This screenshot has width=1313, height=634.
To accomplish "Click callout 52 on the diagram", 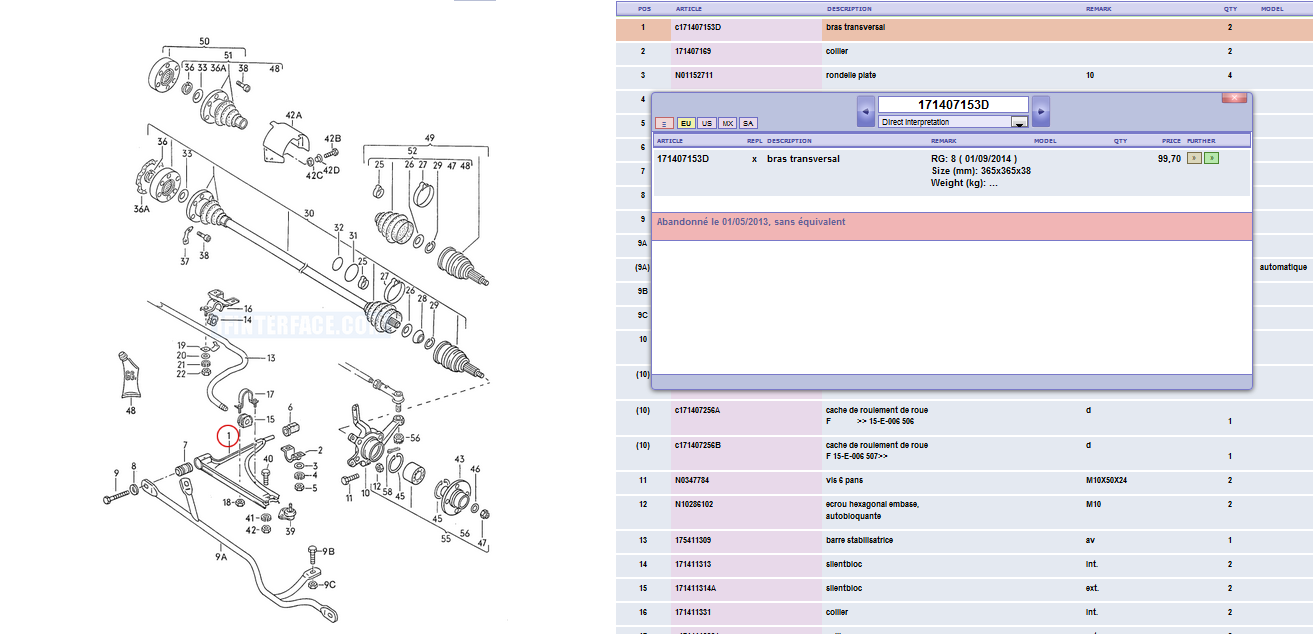I will pyautogui.click(x=411, y=151).
